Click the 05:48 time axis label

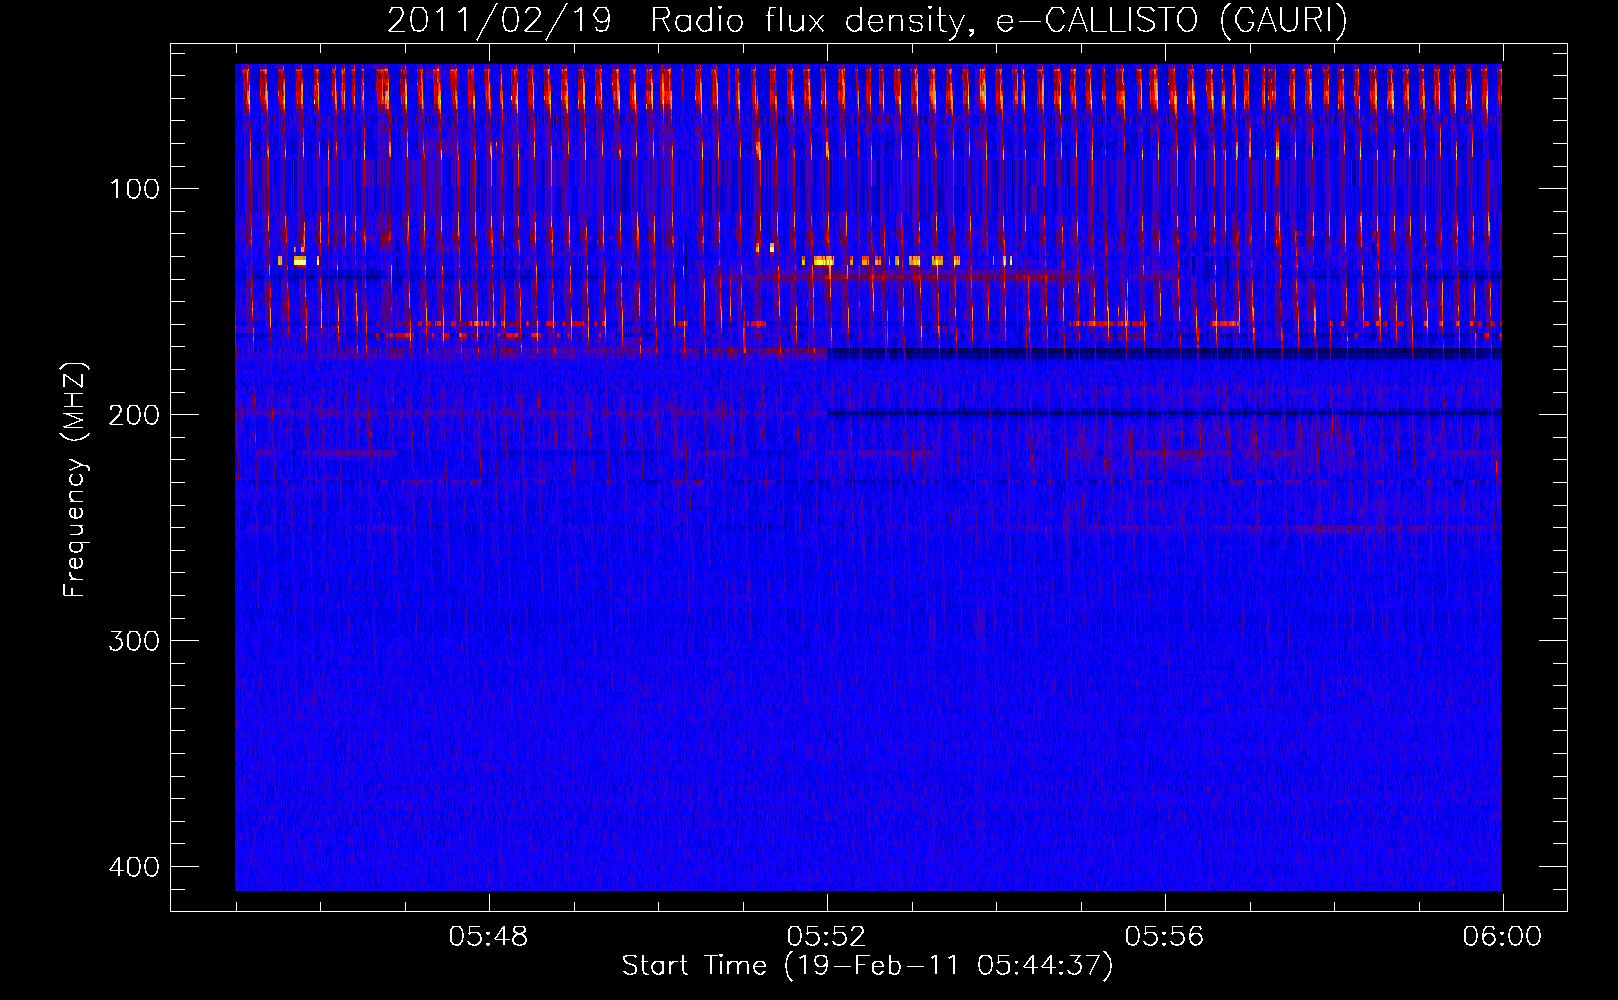point(488,937)
